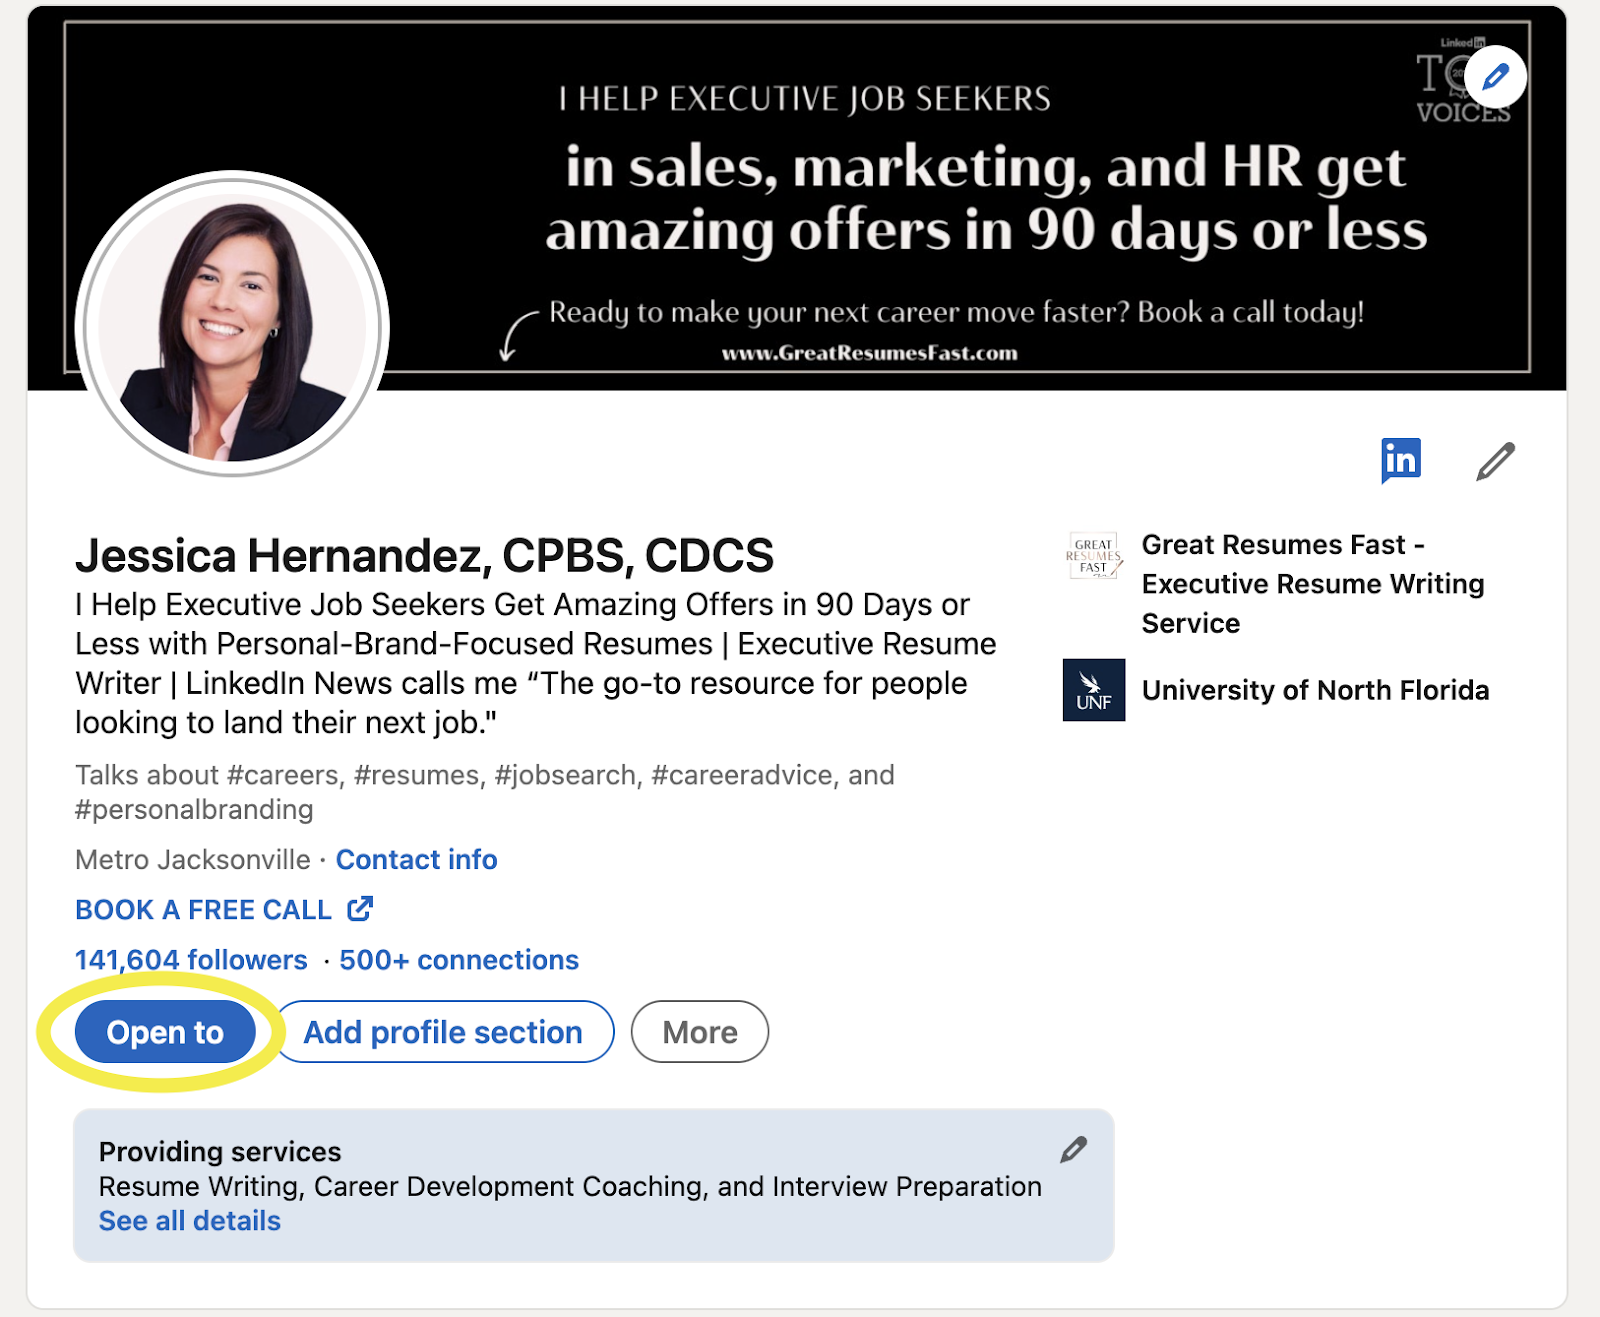View the 141,604 followers list

(x=191, y=960)
